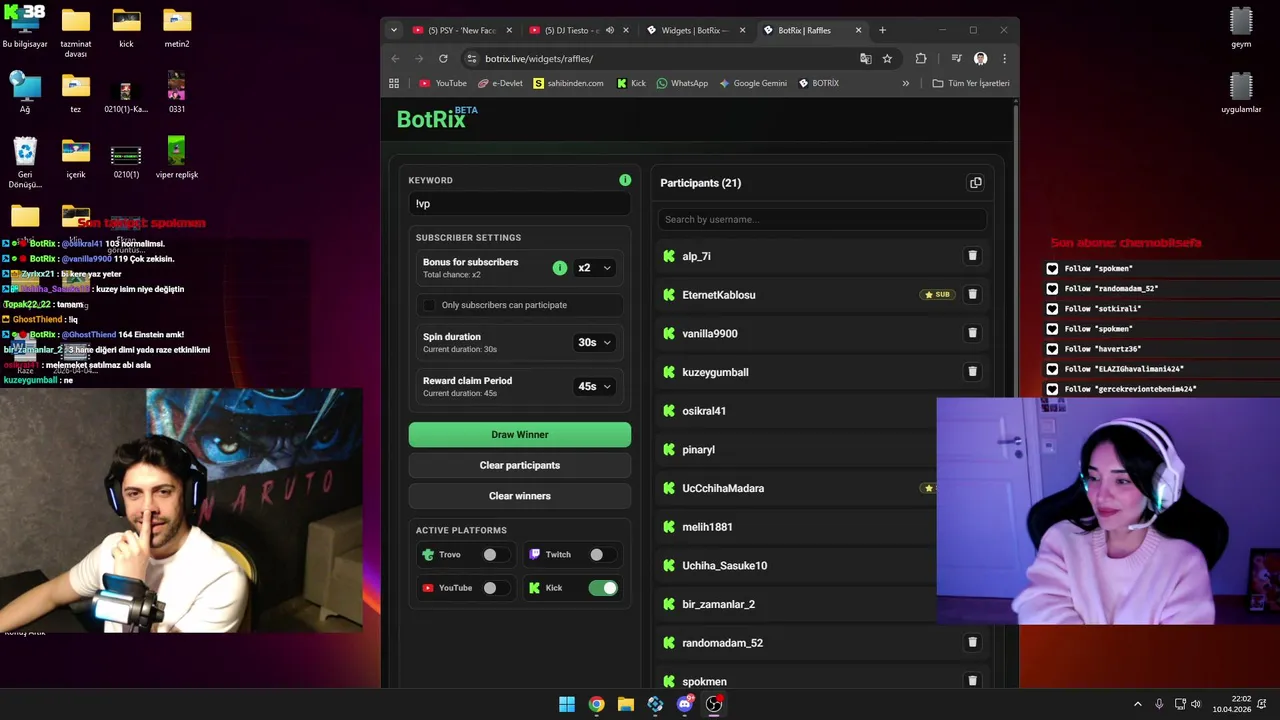Open the metin2 desktop folder
The height and width of the screenshot is (720, 1280).
click(x=176, y=28)
